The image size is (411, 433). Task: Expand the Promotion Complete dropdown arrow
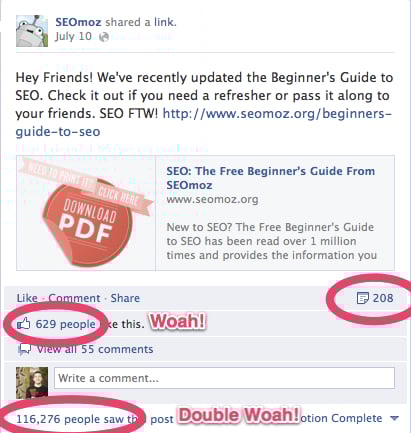(x=395, y=418)
